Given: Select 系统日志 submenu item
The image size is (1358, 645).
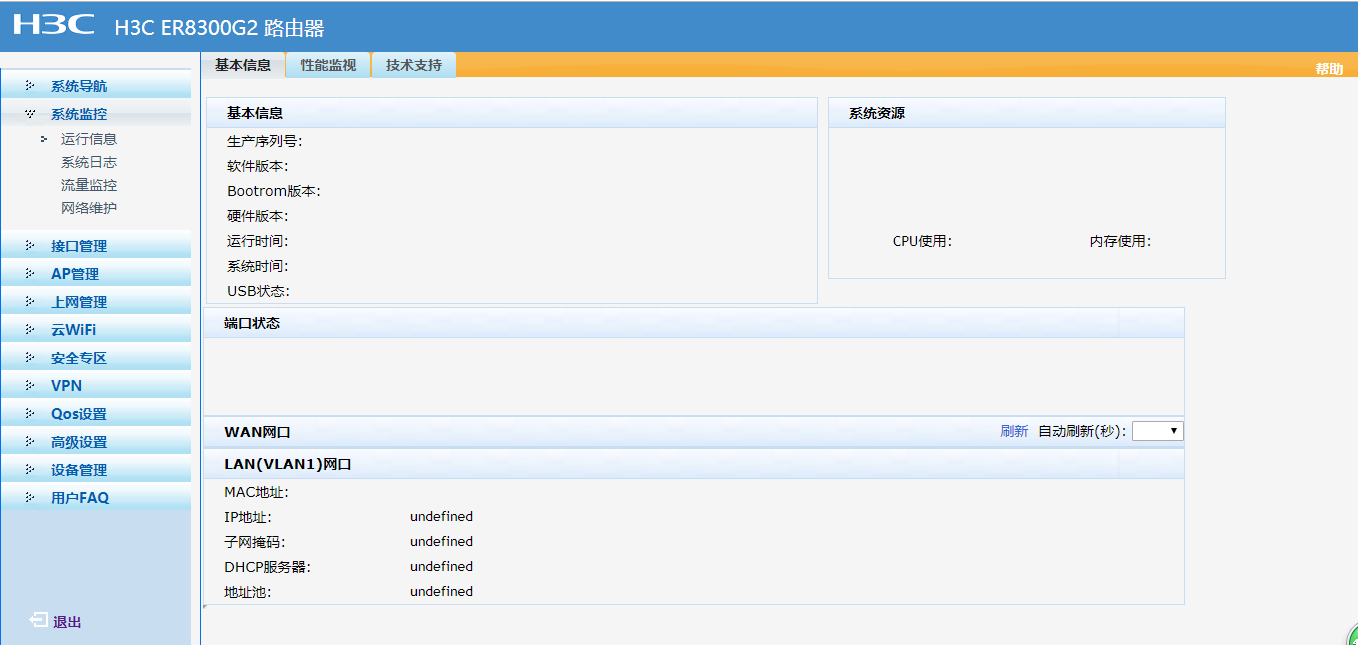Looking at the screenshot, I should pos(89,162).
